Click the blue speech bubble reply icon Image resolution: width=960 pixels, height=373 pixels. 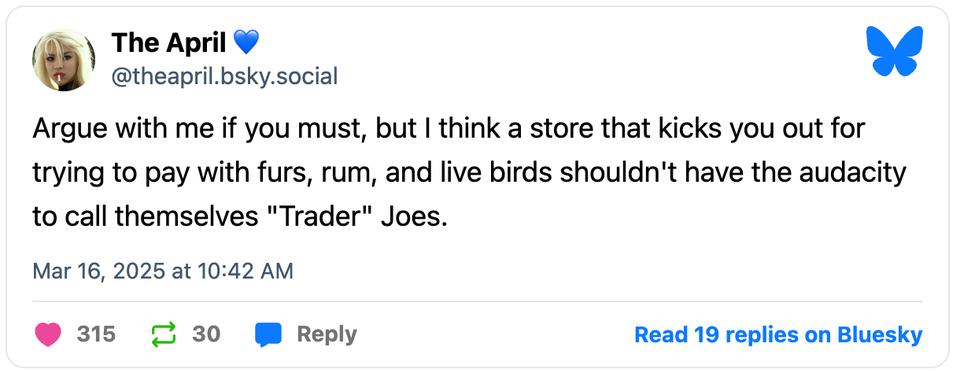268,335
